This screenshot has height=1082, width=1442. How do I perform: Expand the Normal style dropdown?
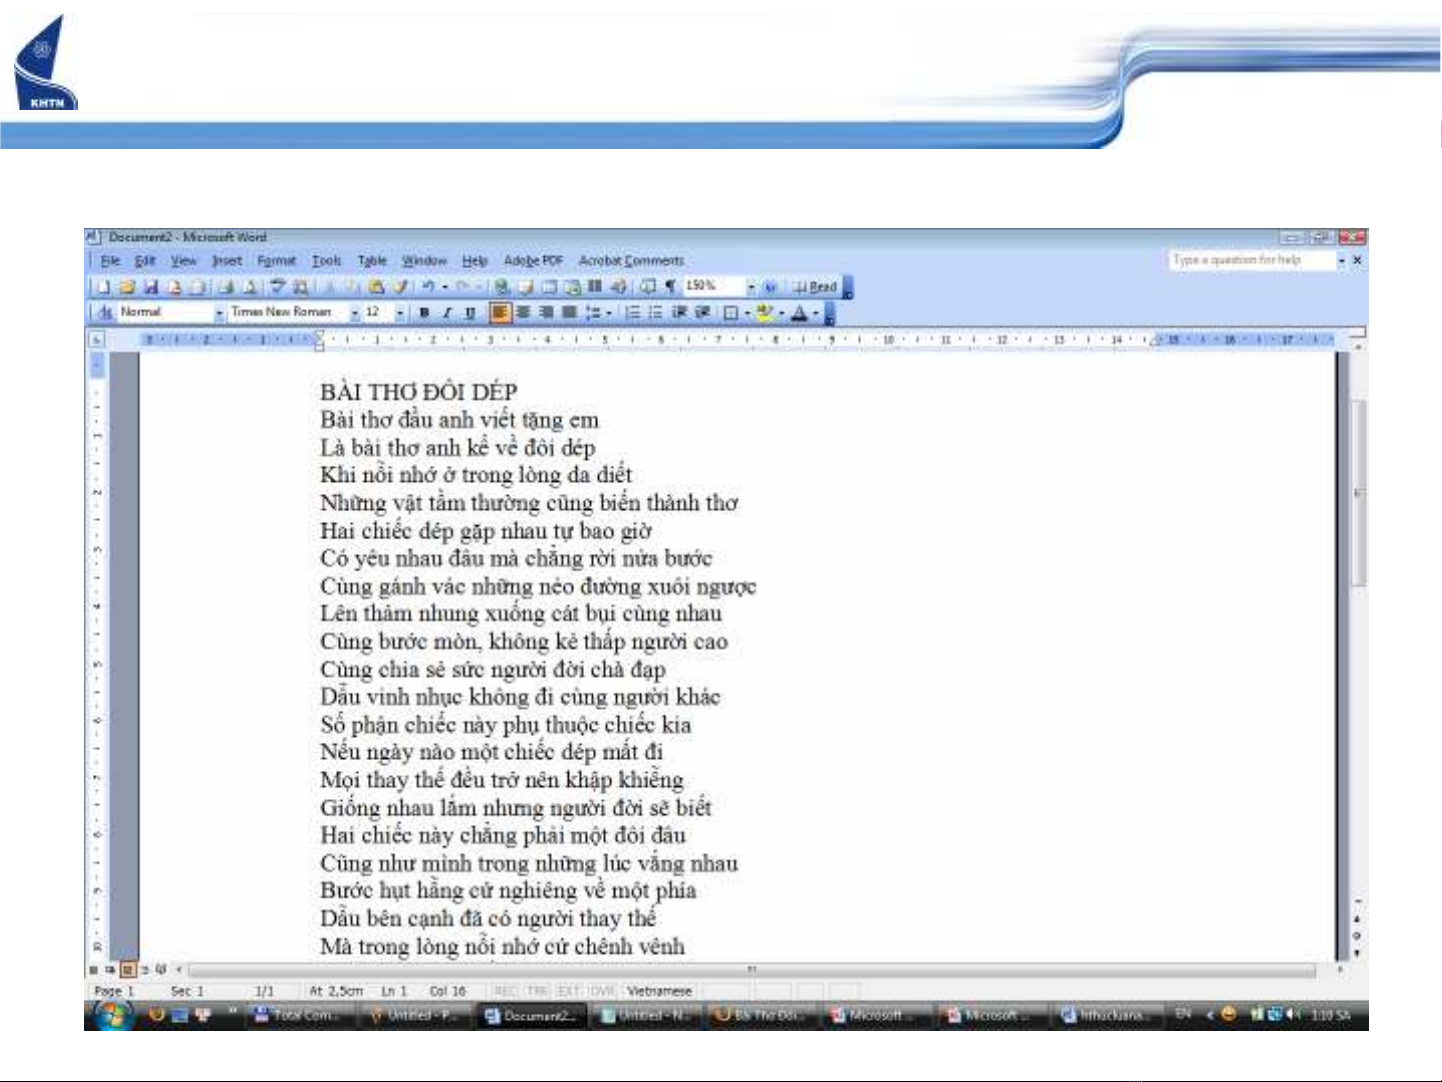pos(219,313)
